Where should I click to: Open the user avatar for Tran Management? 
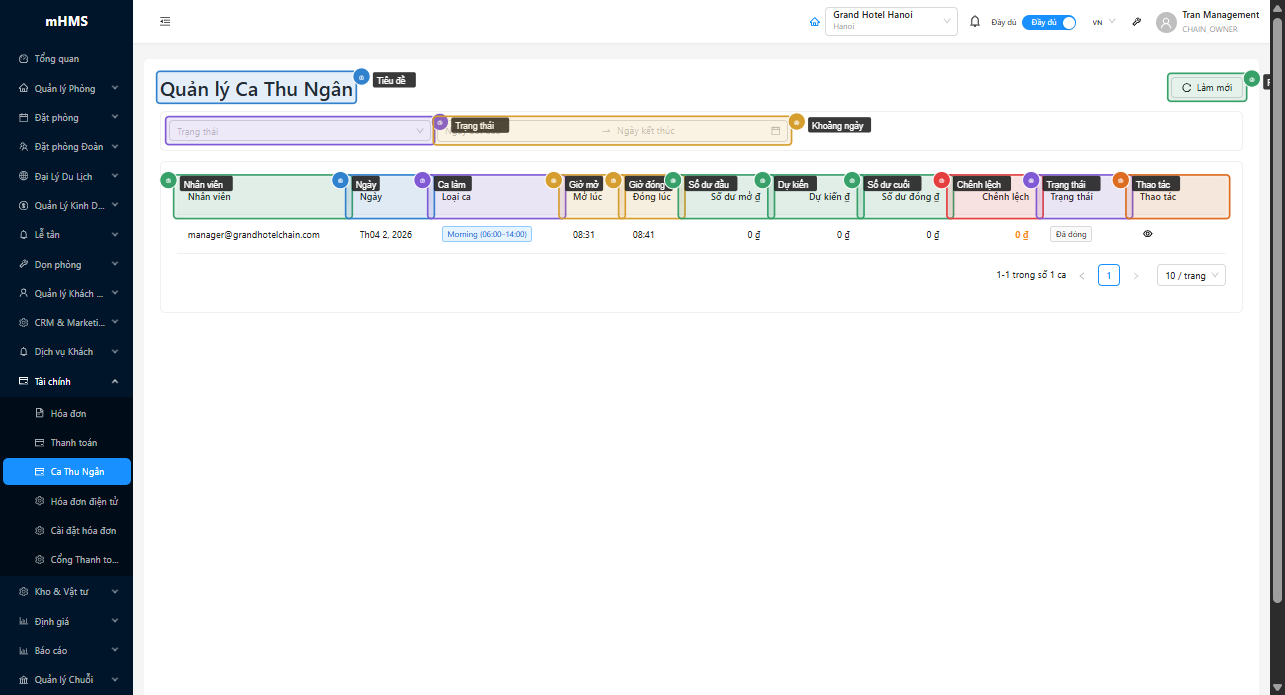tap(1165, 22)
